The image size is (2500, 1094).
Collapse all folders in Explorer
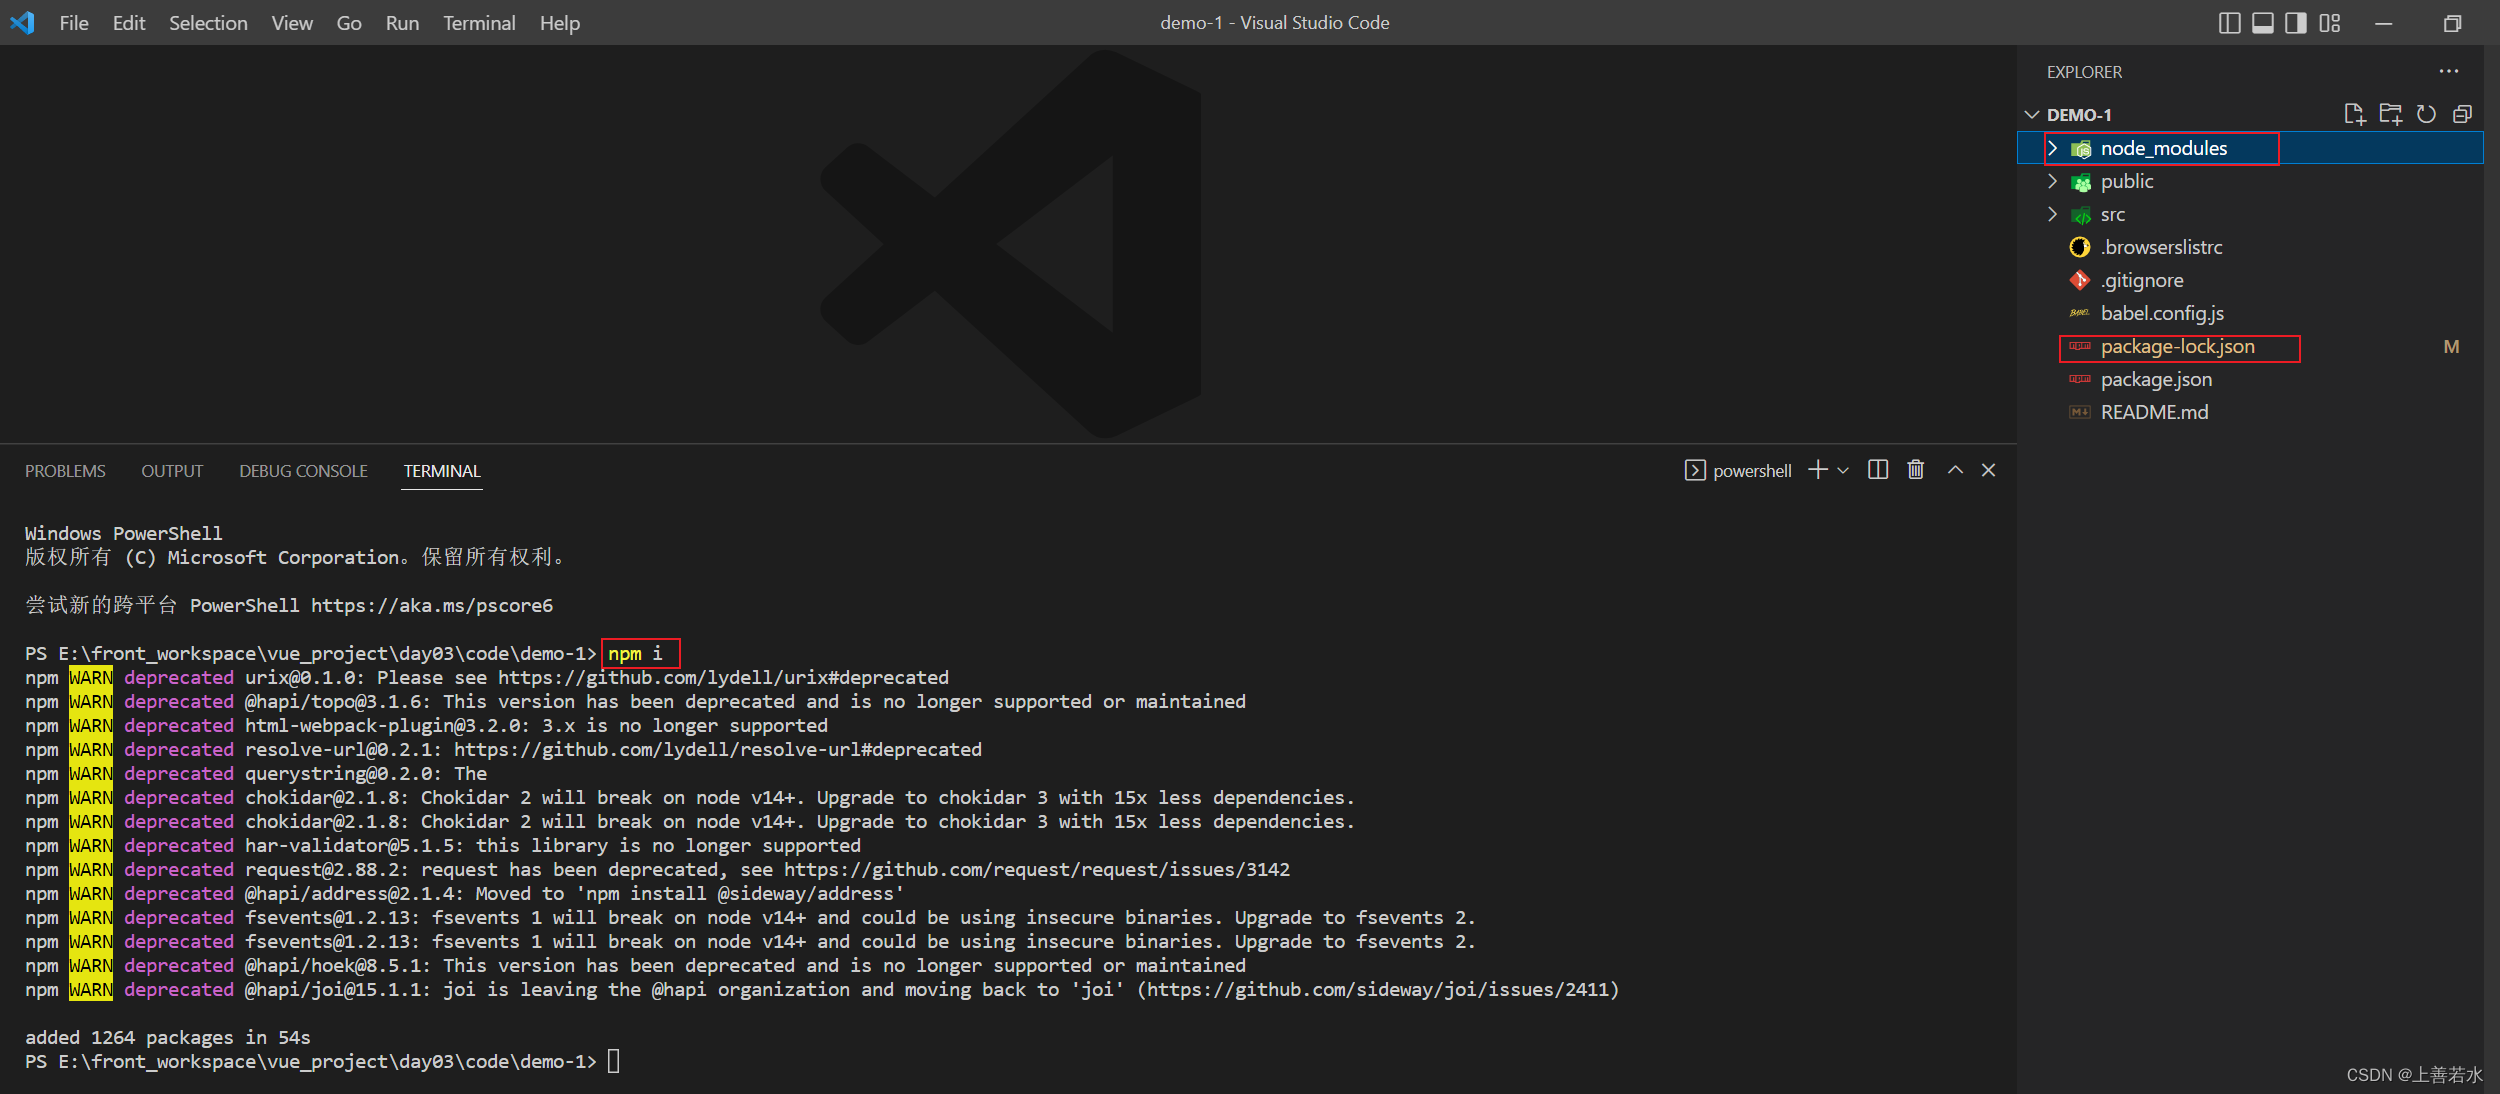(x=2462, y=114)
